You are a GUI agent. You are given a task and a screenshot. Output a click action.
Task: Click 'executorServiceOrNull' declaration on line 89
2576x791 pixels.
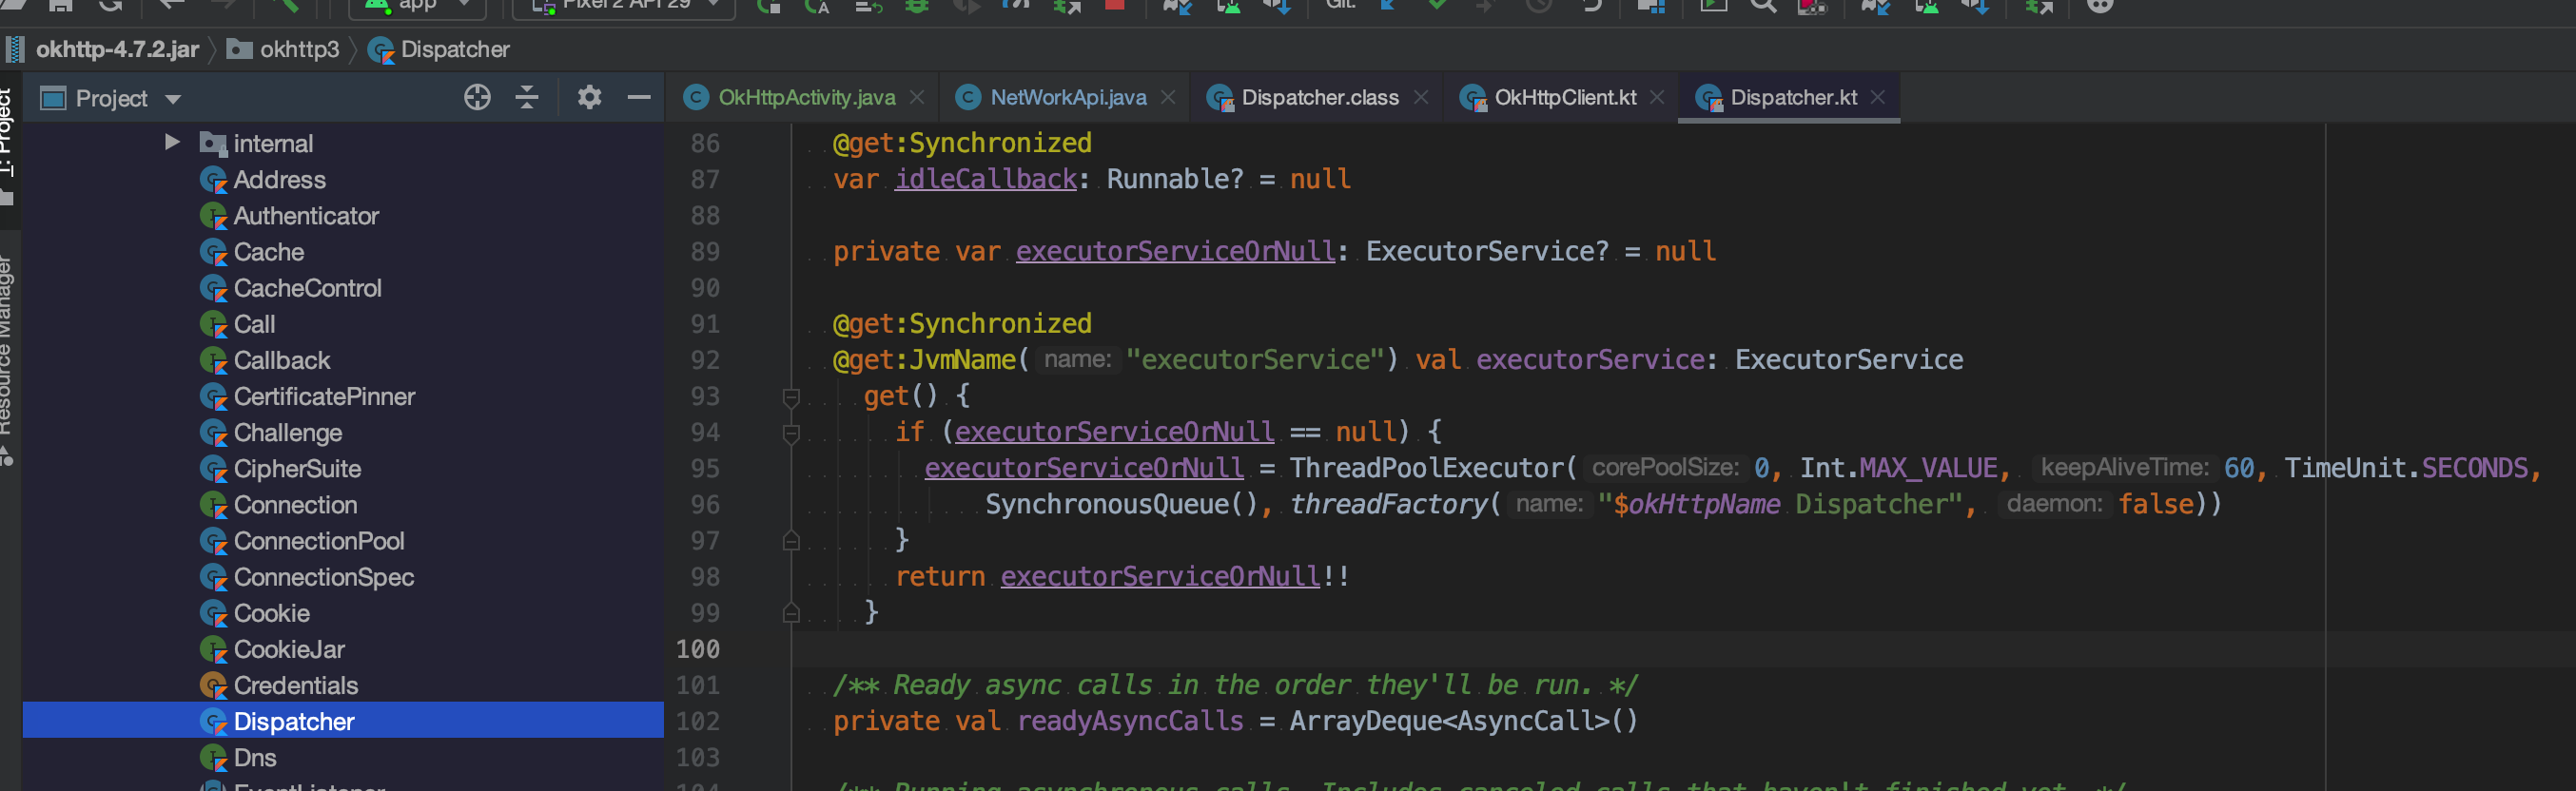(x=1175, y=251)
